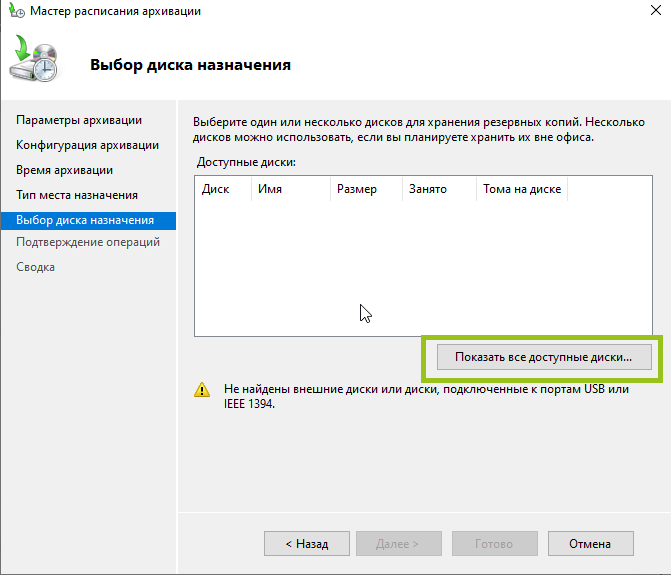Click the Сводка step in the sidebar
The height and width of the screenshot is (575, 671).
coord(36,267)
